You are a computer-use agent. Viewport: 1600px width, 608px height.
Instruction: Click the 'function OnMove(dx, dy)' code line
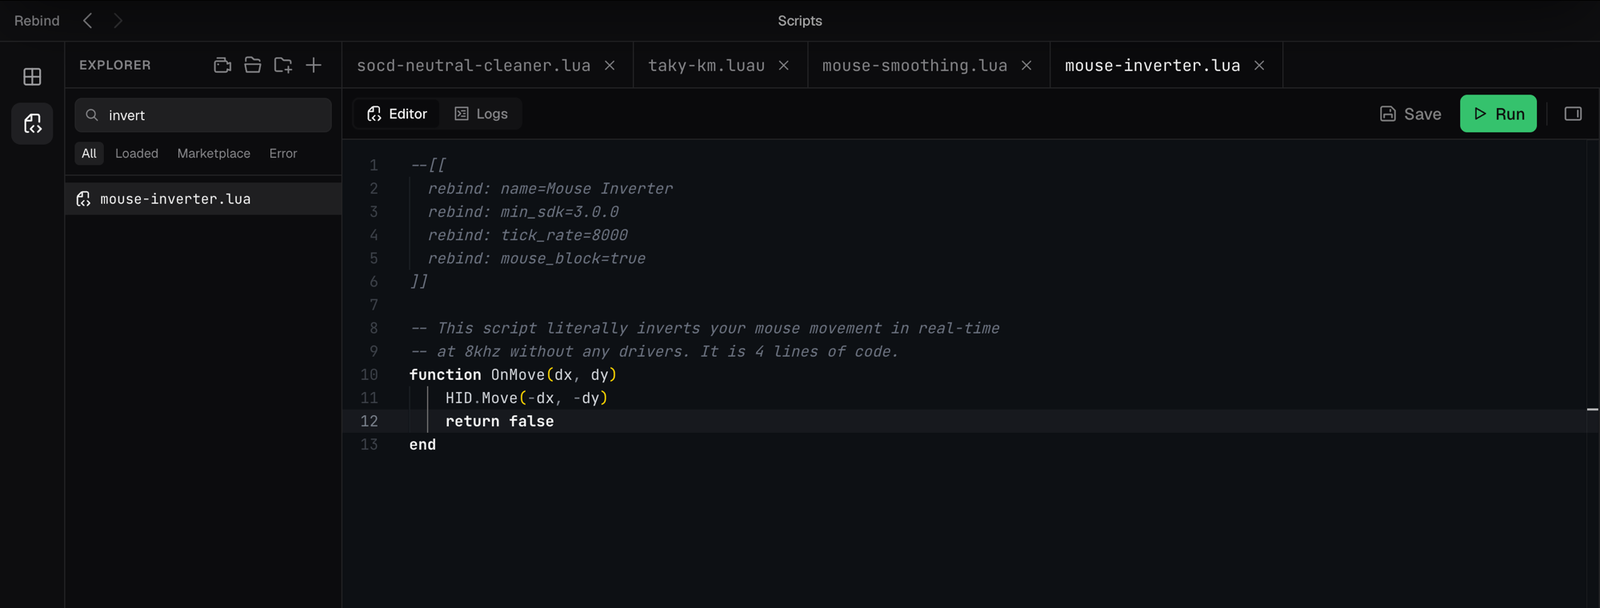[513, 375]
